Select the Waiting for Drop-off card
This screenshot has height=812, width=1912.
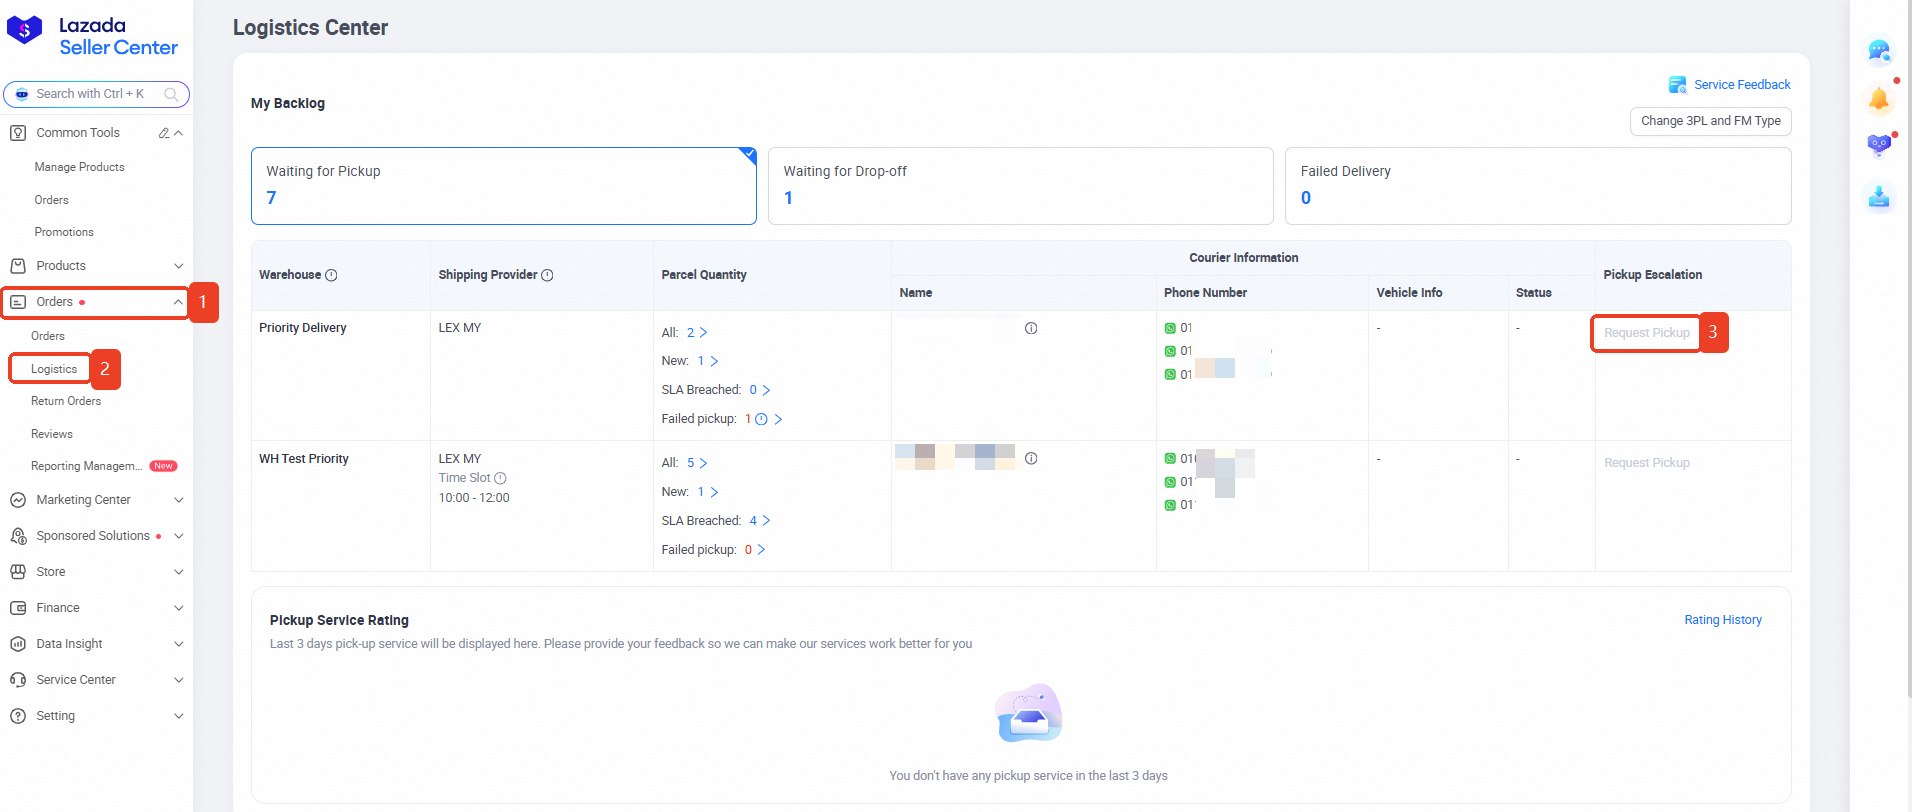(1020, 186)
